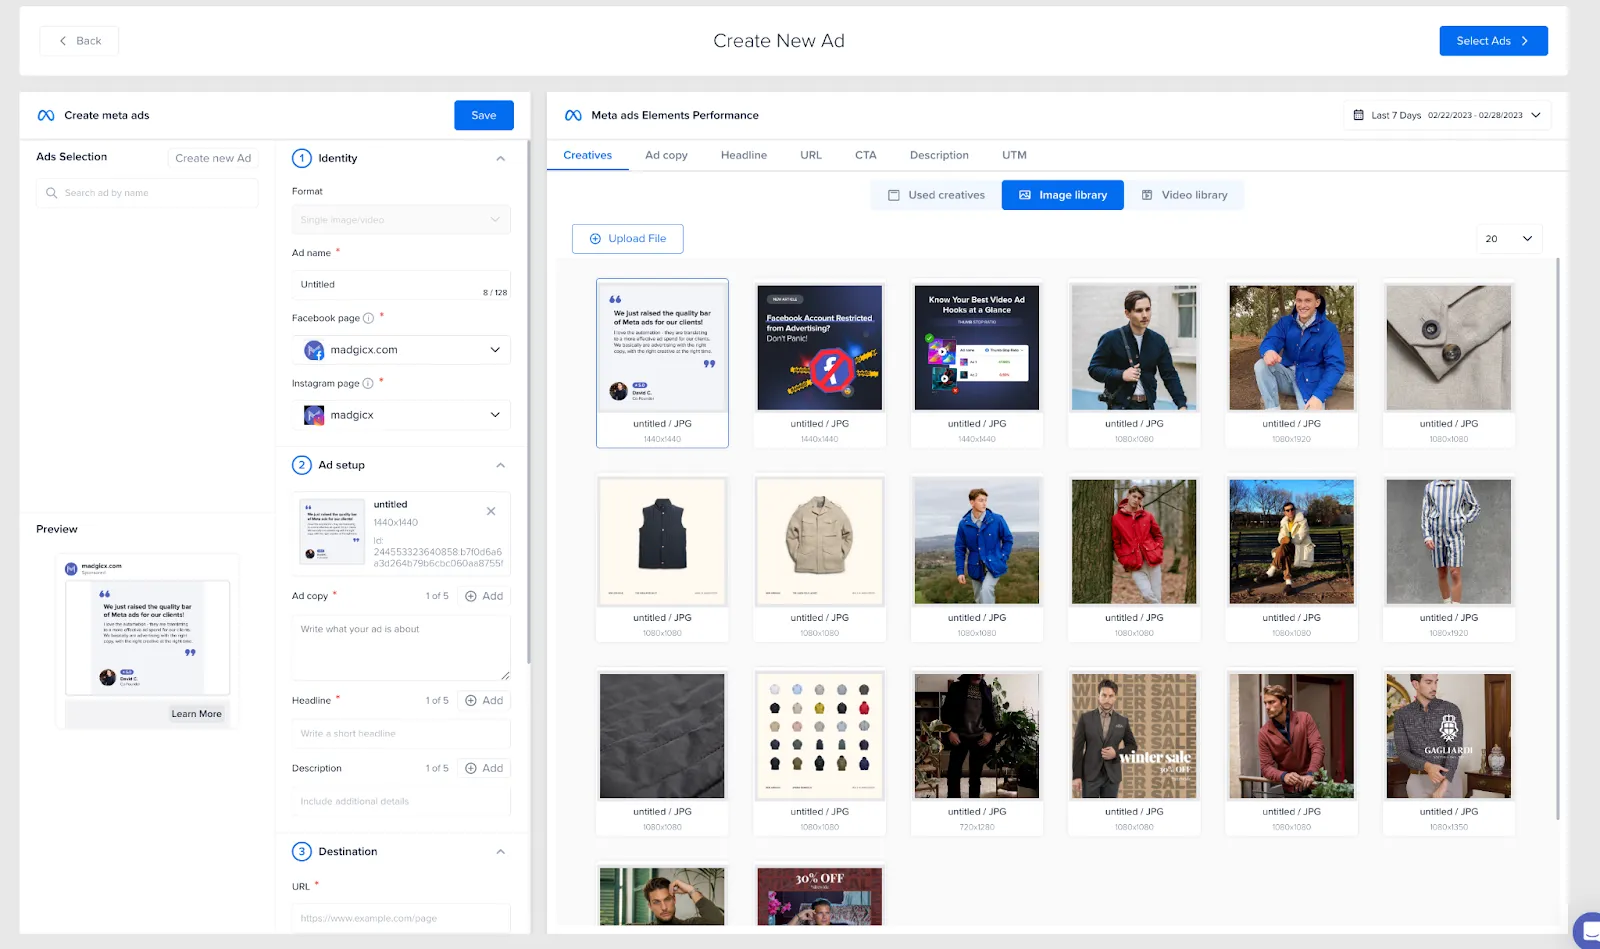The height and width of the screenshot is (949, 1600).
Task: Select the red jacket forest image
Action: [1134, 541]
